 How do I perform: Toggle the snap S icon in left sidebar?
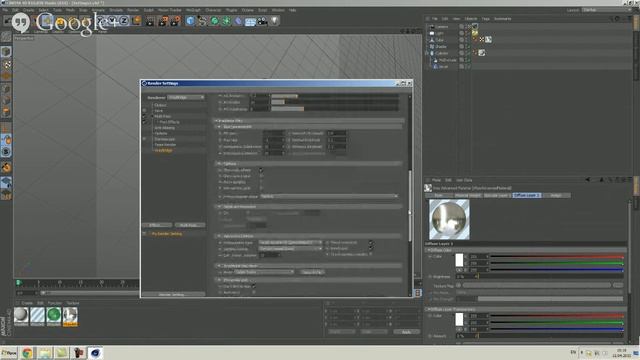(6, 152)
